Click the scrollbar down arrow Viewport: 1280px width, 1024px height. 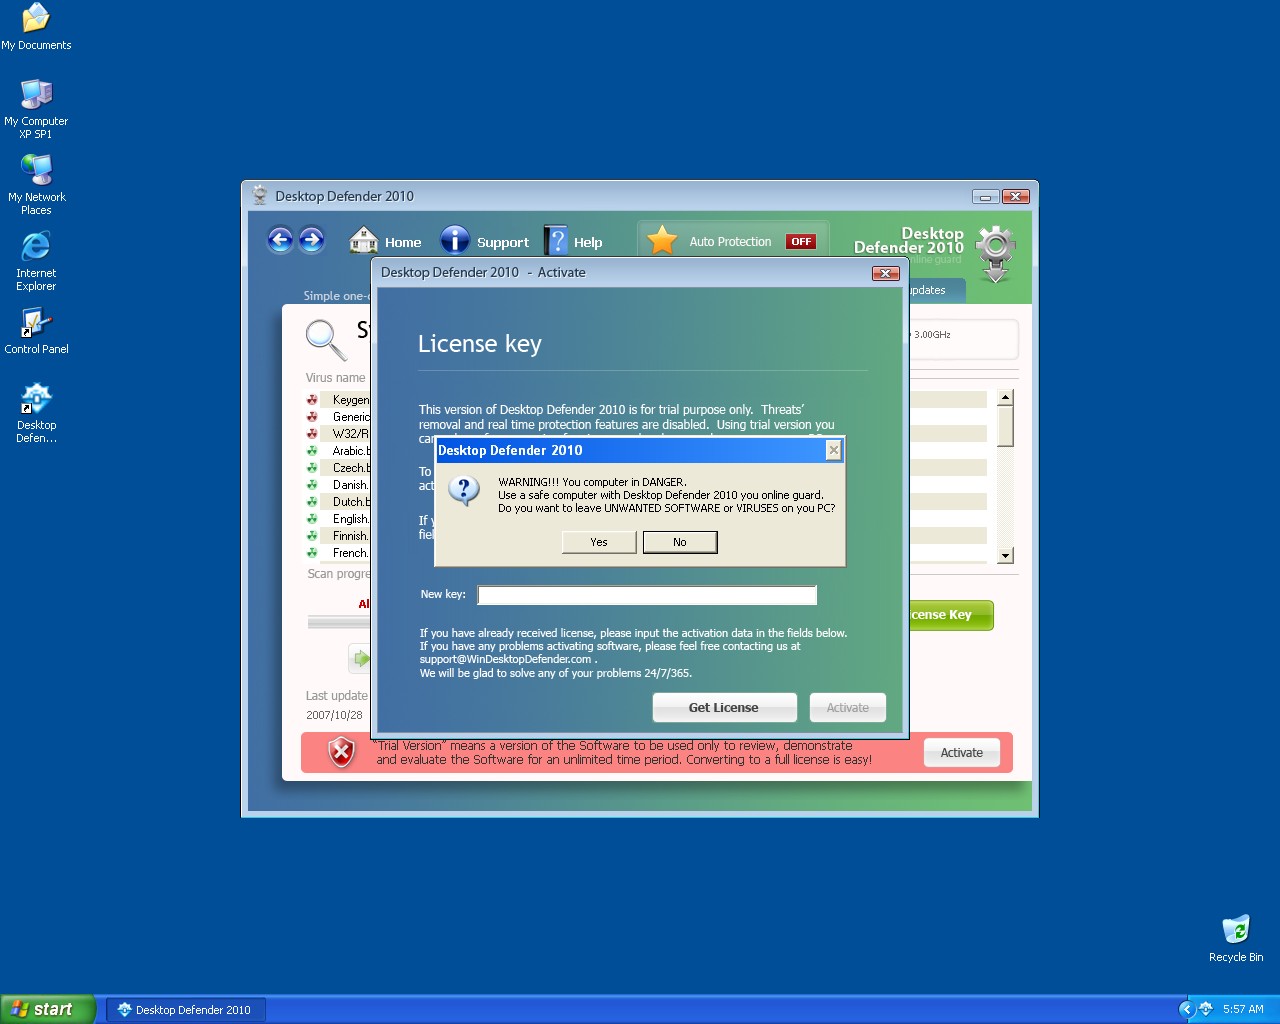(x=1006, y=555)
